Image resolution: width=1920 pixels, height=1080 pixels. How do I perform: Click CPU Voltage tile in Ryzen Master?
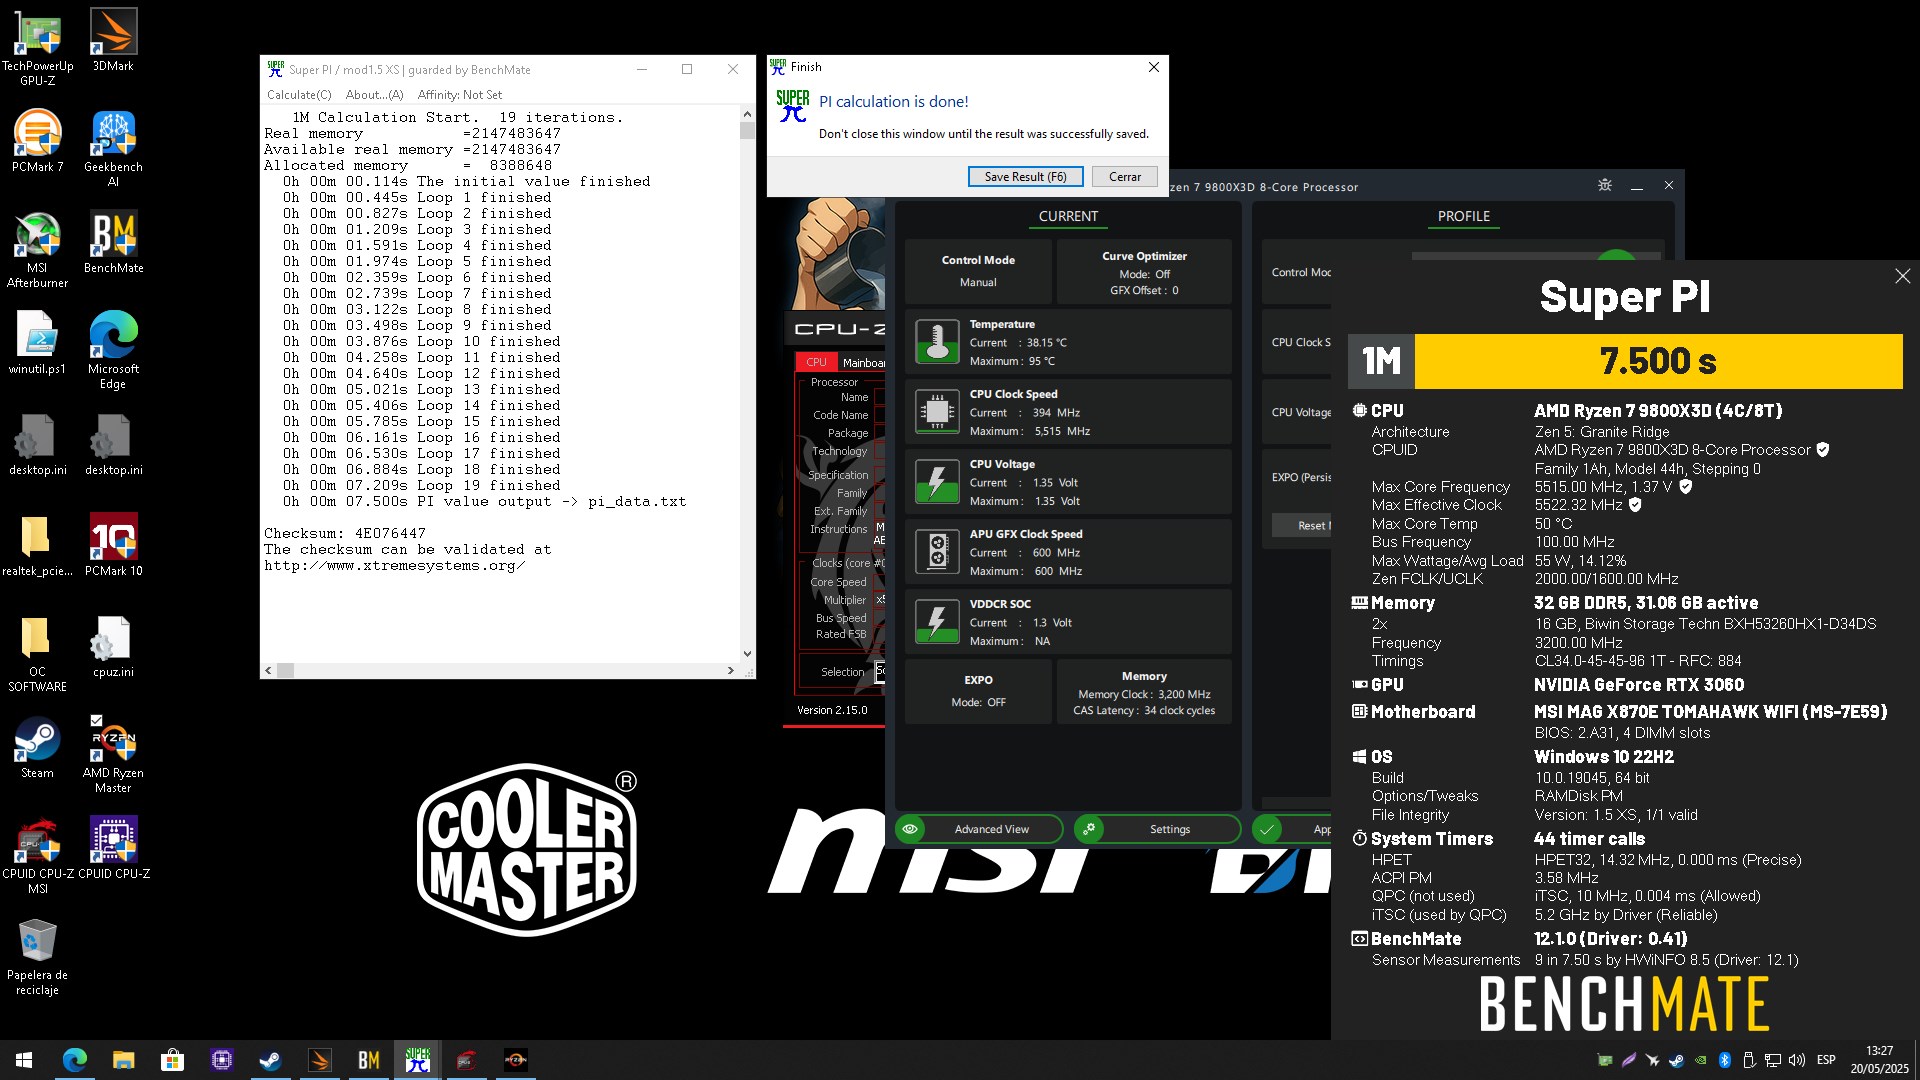point(1068,482)
